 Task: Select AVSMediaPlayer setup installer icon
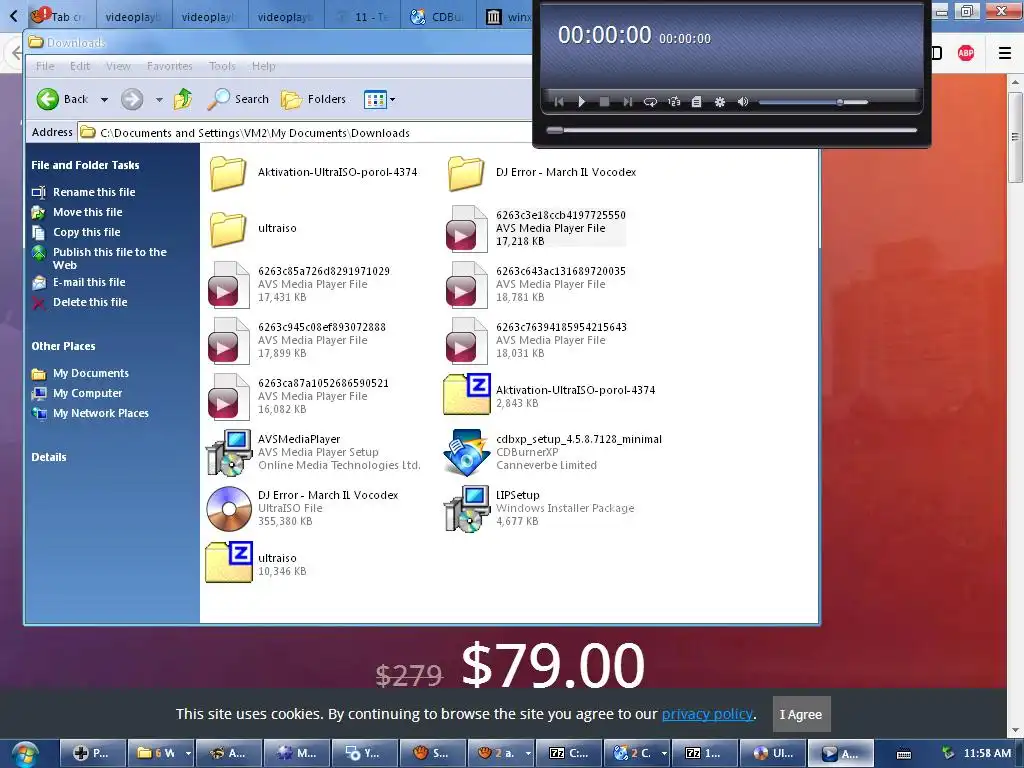click(229, 453)
